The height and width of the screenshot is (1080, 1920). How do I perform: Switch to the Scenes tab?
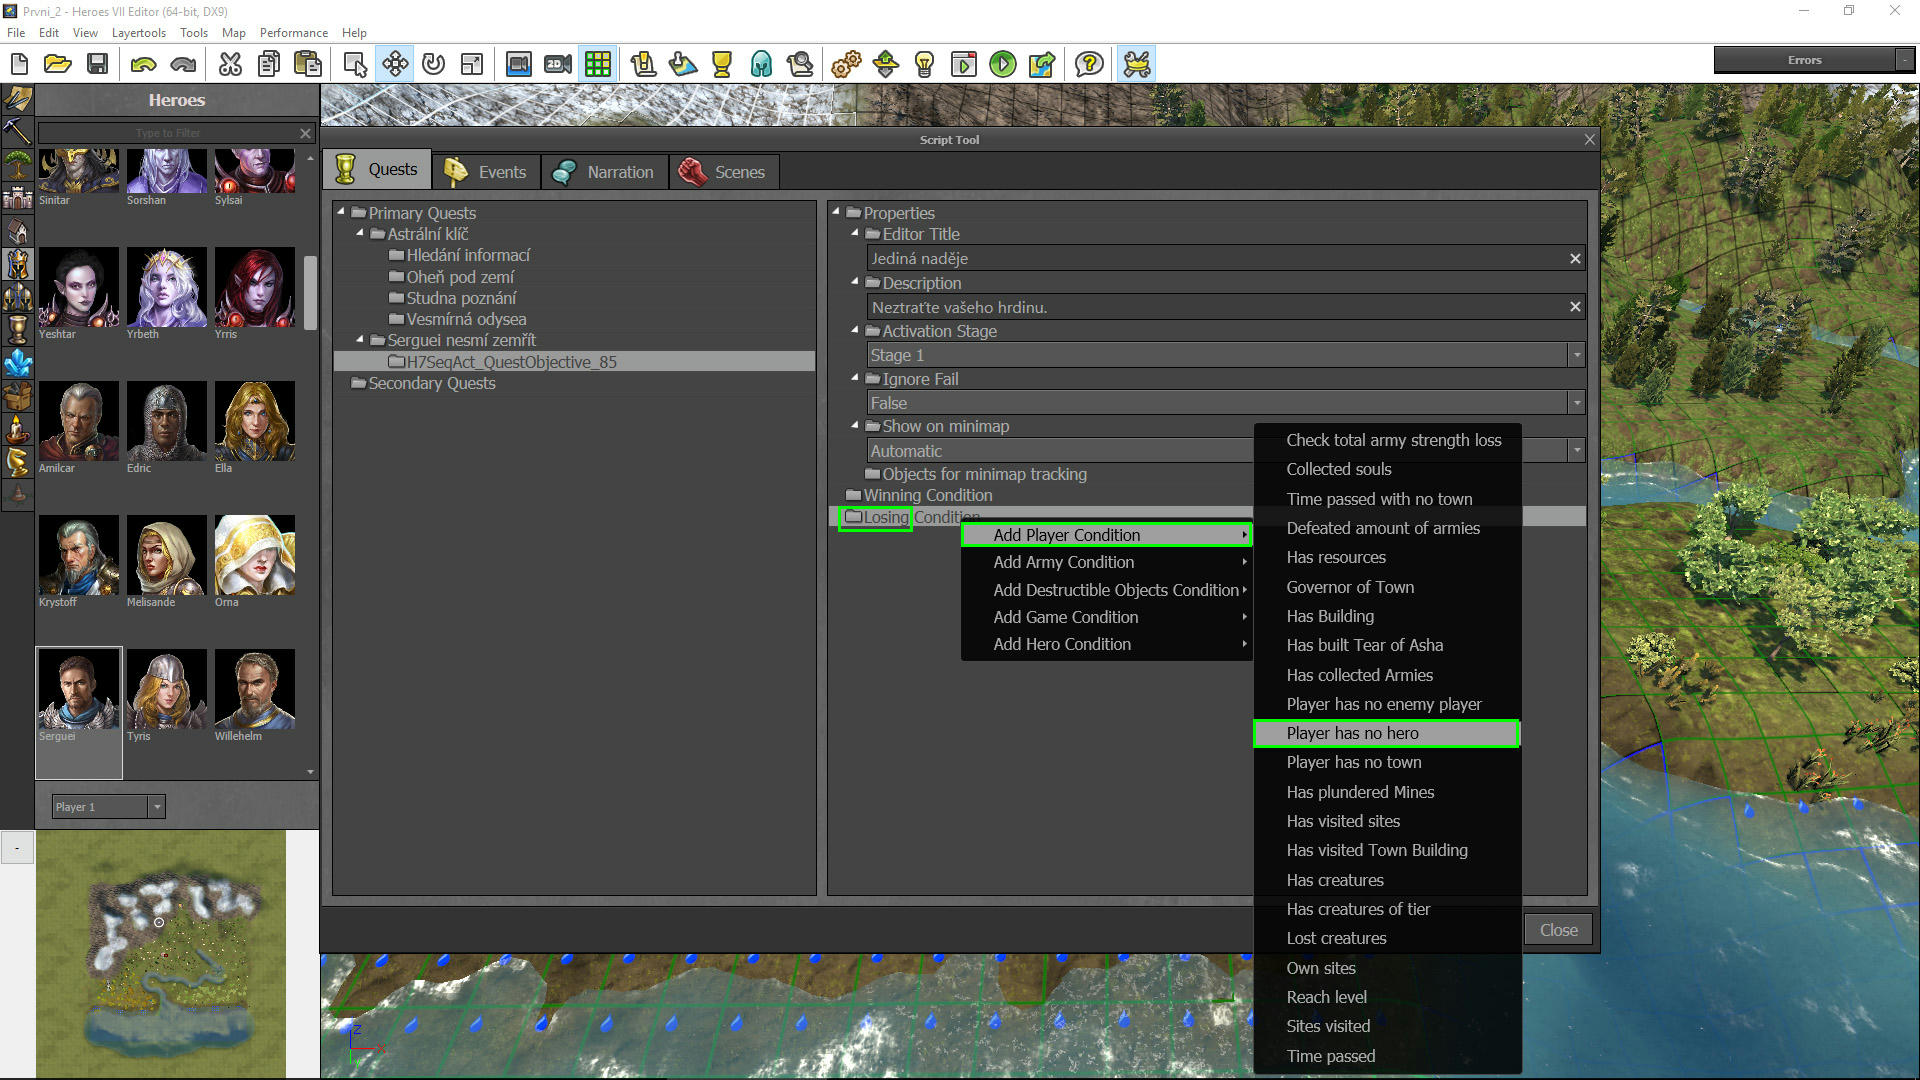[723, 172]
